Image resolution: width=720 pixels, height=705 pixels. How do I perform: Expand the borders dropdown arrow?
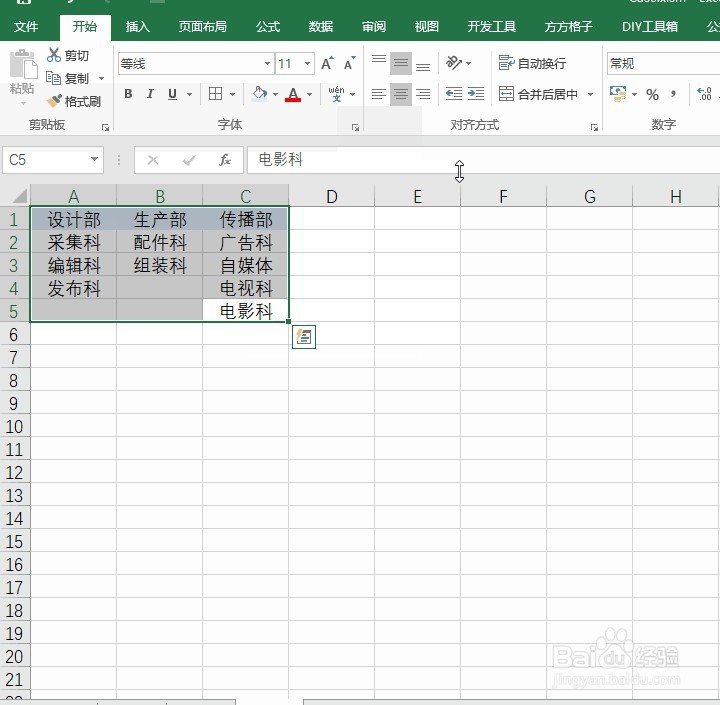click(232, 94)
